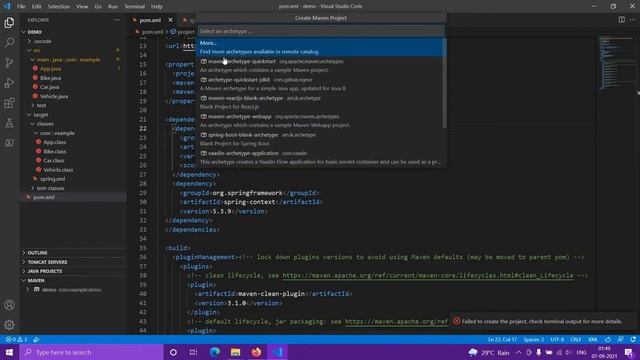Click the Select an archetype input field
The image size is (640, 360).
(321, 31)
